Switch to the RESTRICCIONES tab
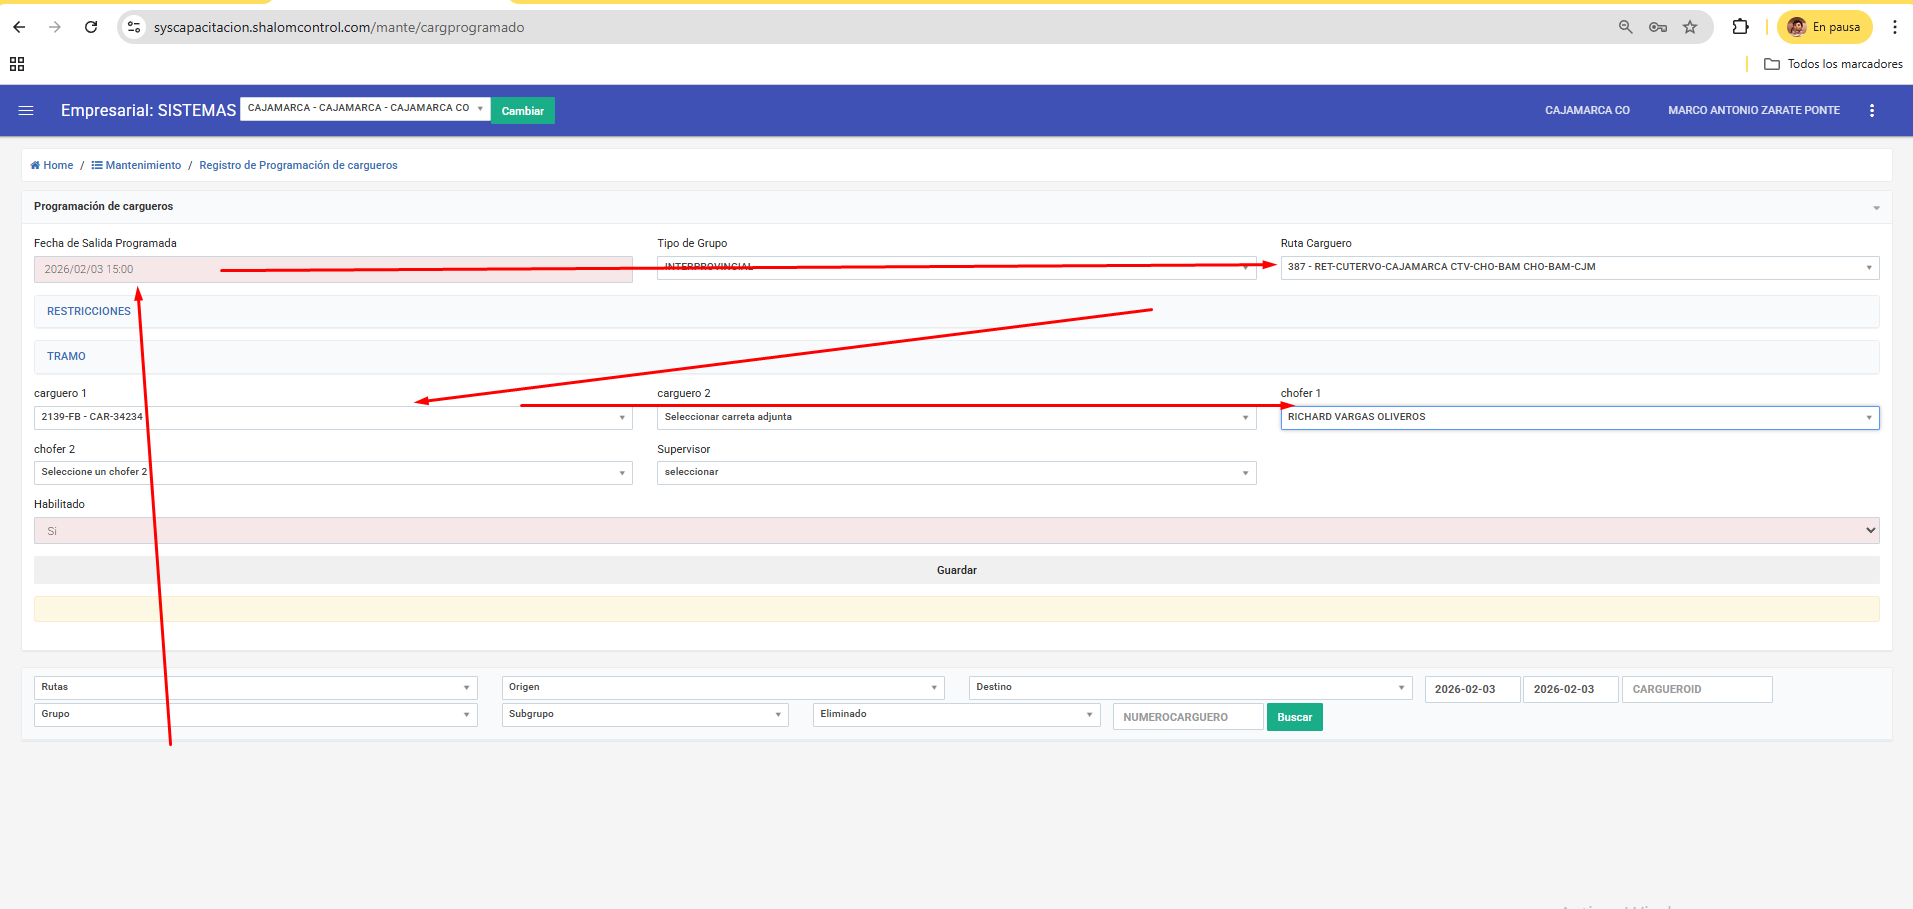 pos(89,311)
